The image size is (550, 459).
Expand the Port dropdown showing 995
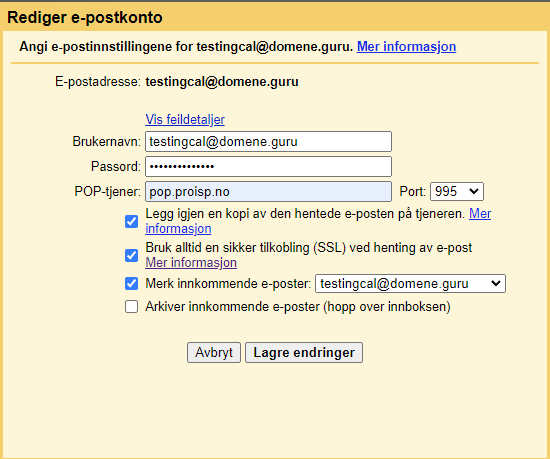point(457,191)
